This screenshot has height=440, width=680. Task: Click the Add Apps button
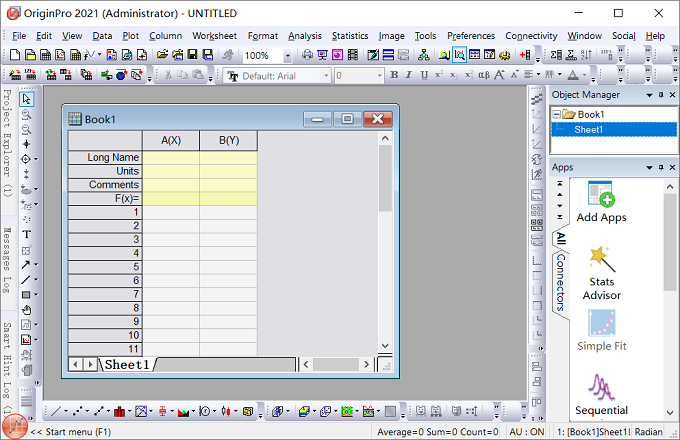(601, 202)
